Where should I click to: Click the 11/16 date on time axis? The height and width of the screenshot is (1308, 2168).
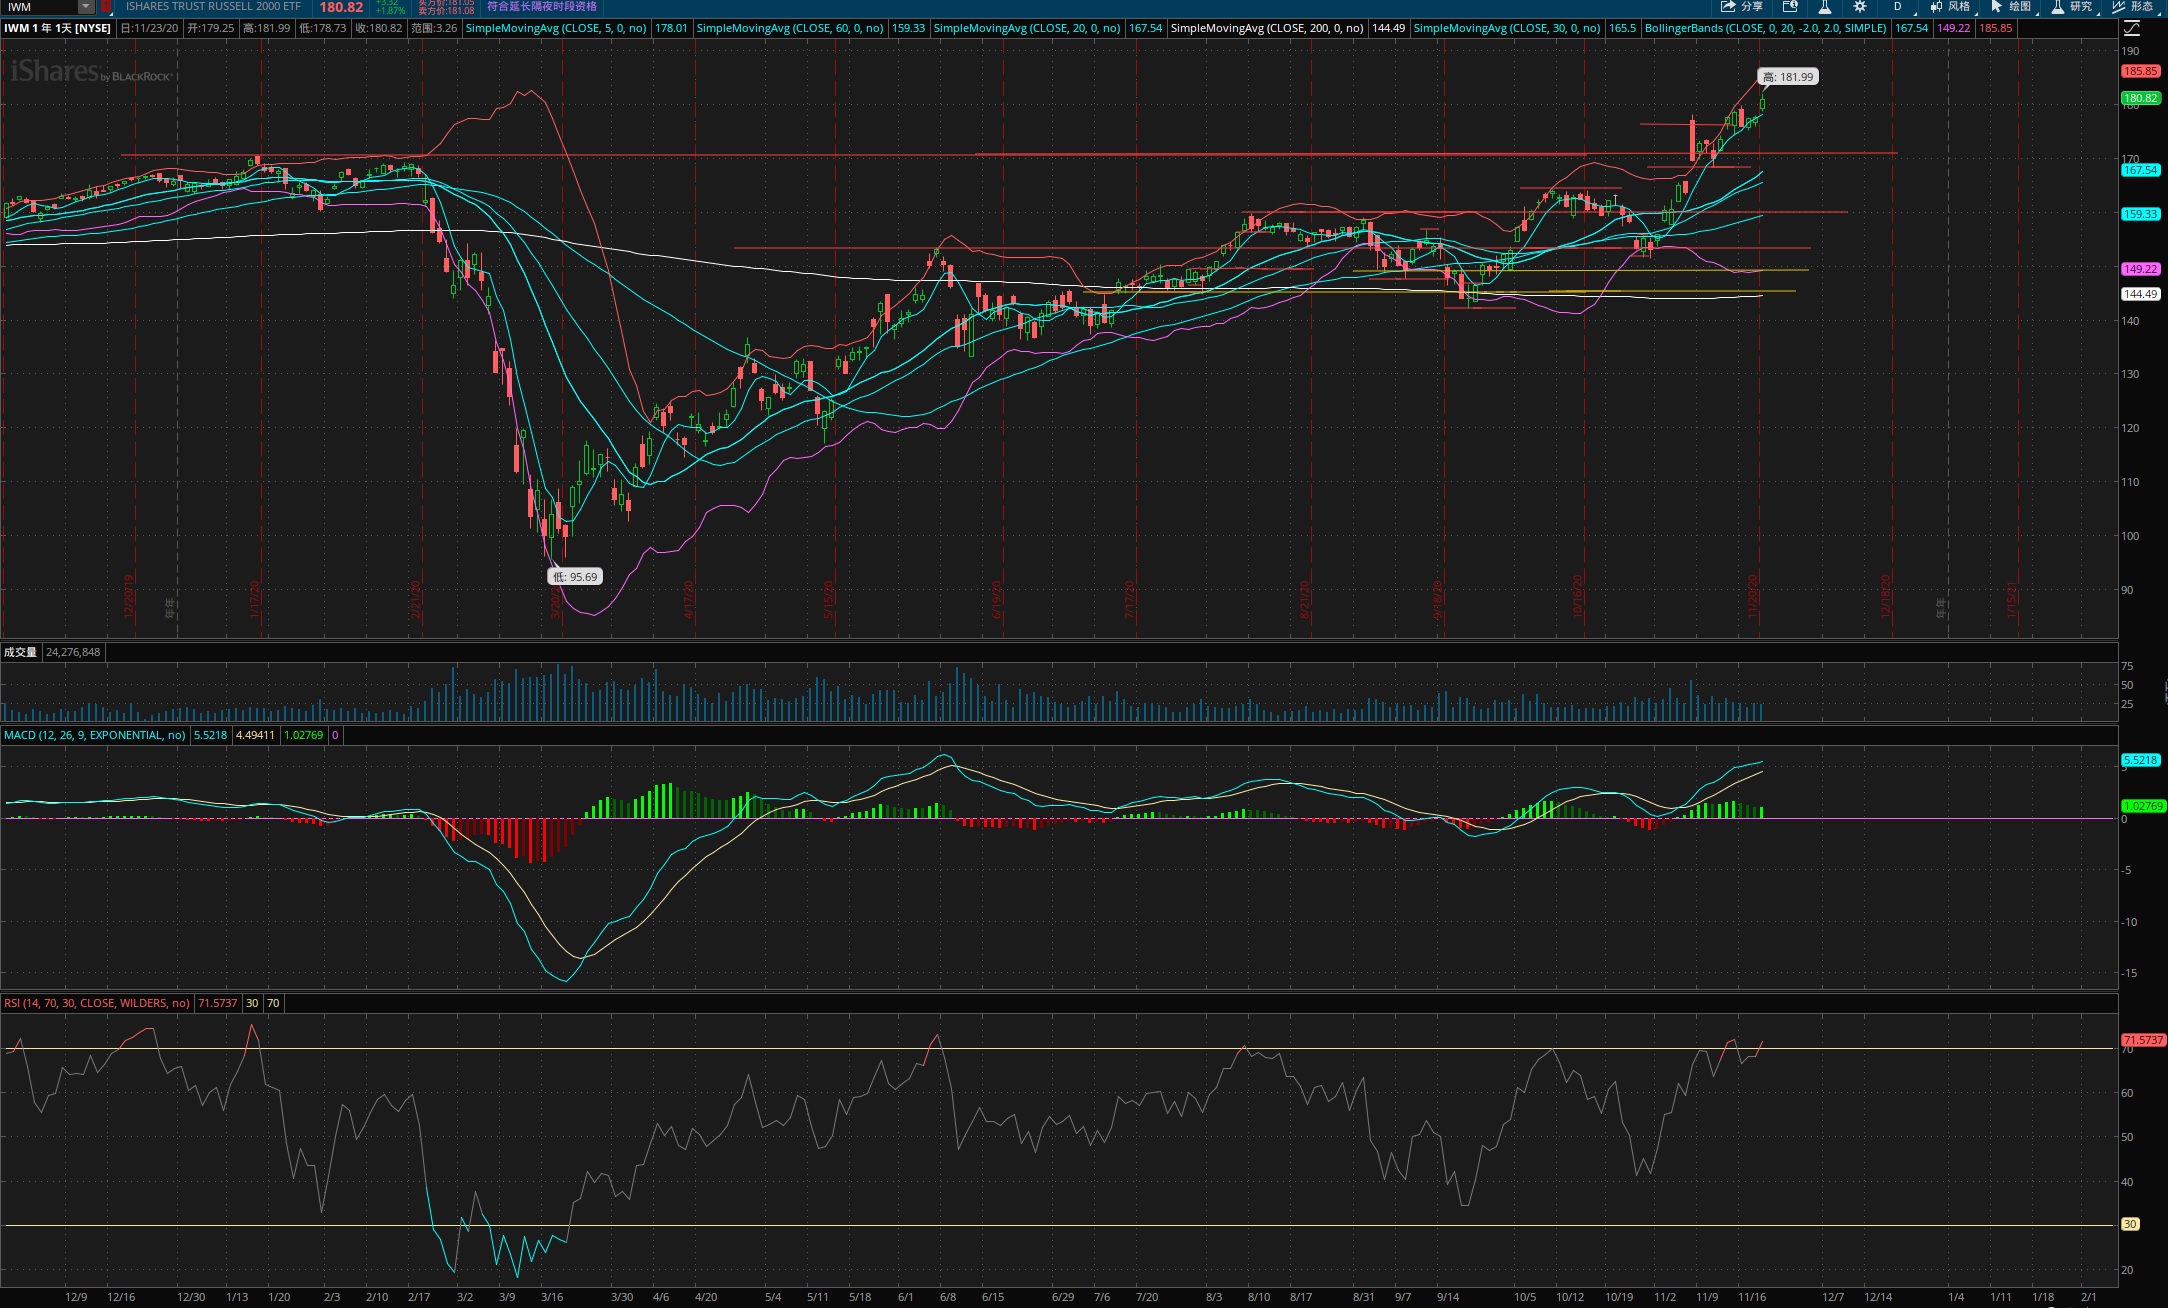click(1751, 1297)
